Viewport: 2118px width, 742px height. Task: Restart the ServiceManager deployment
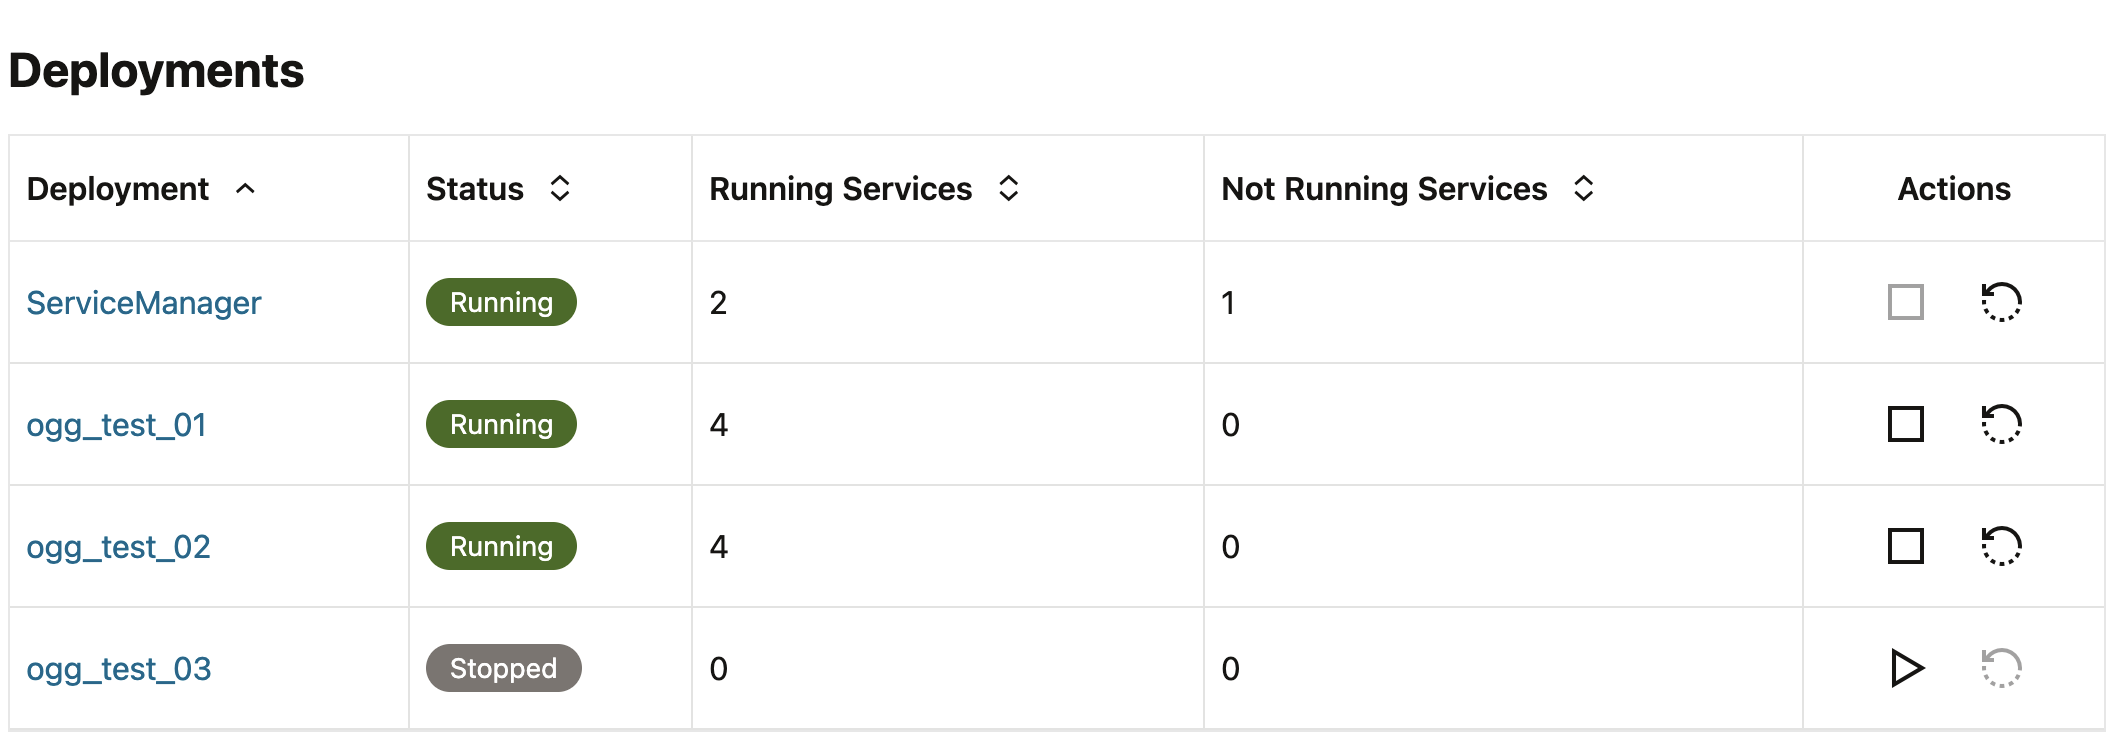2001,302
